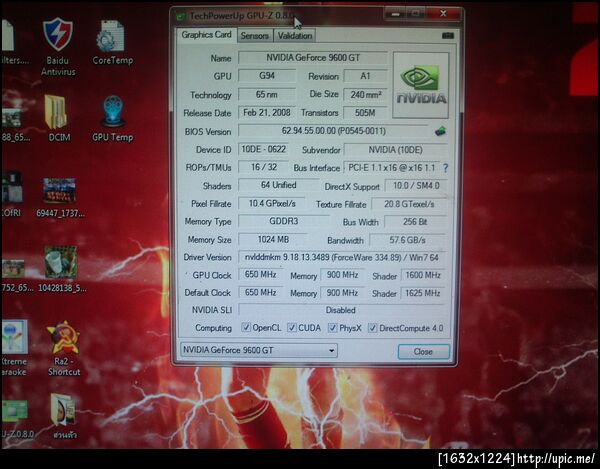Select the 88_65 image icon
The width and height of the screenshot is (600, 469).
pos(11,117)
